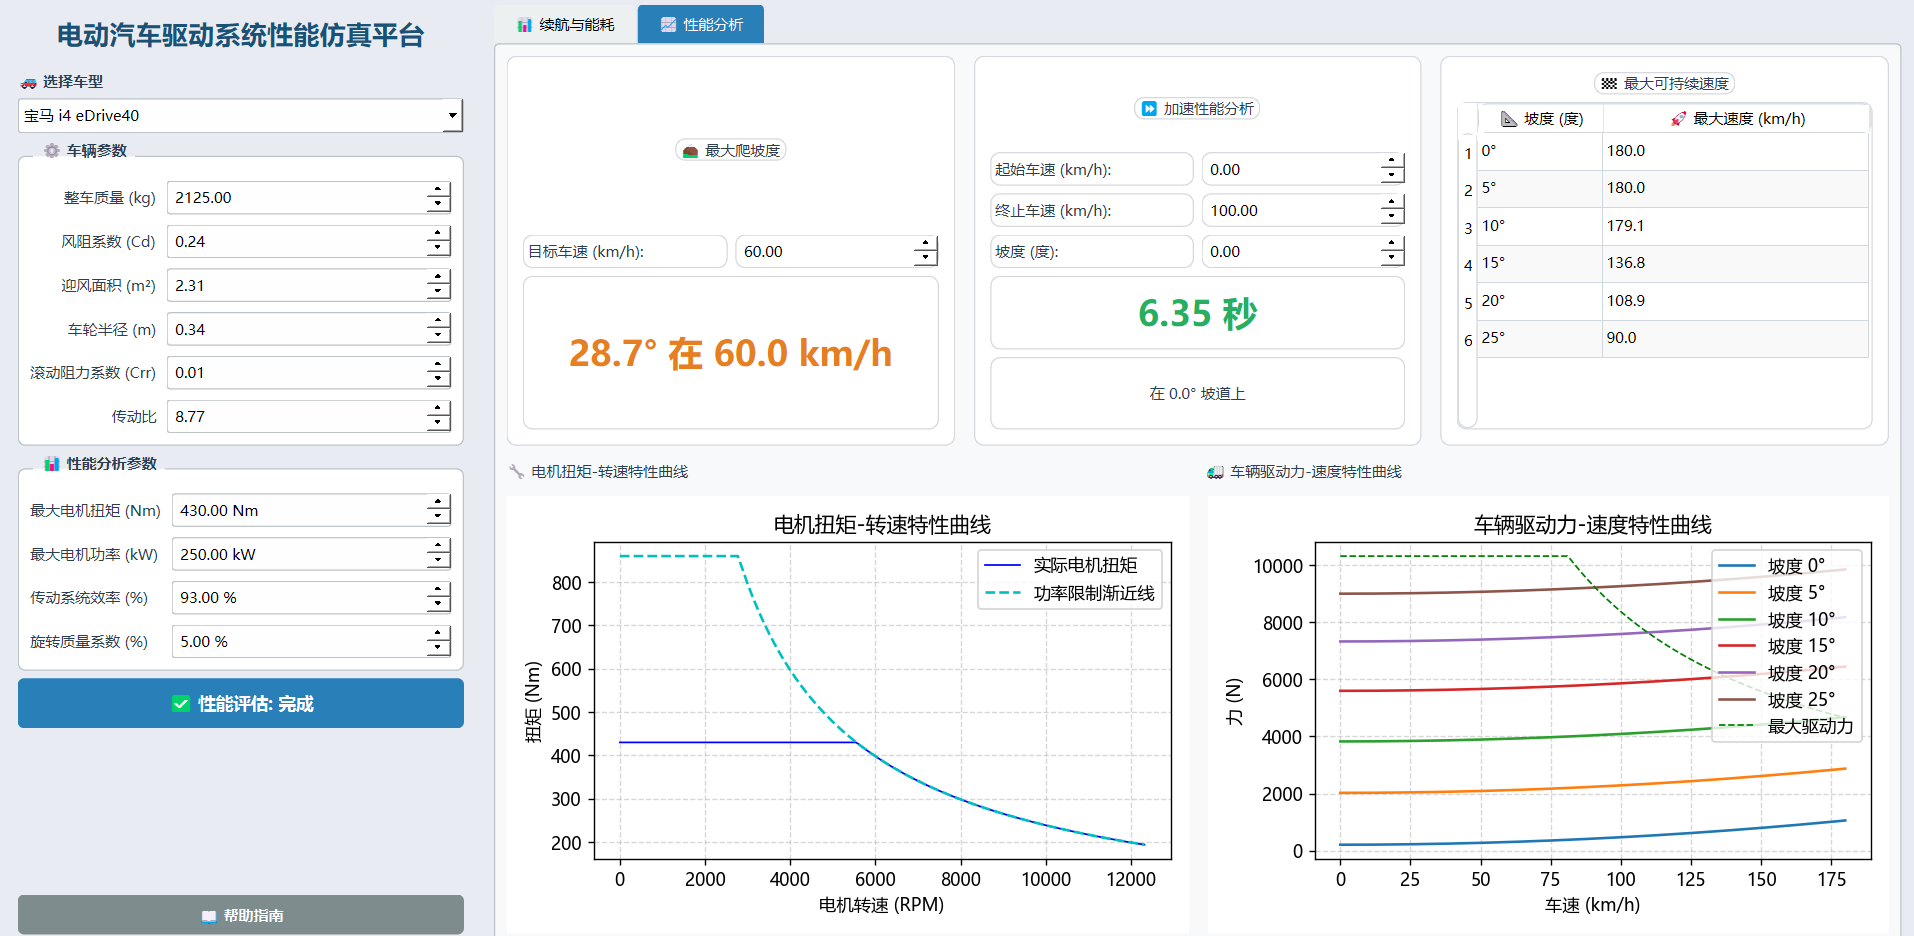This screenshot has width=1914, height=936.
Task: Increase 滚动阻力系数 (Crr) with up arrow
Action: 438,365
